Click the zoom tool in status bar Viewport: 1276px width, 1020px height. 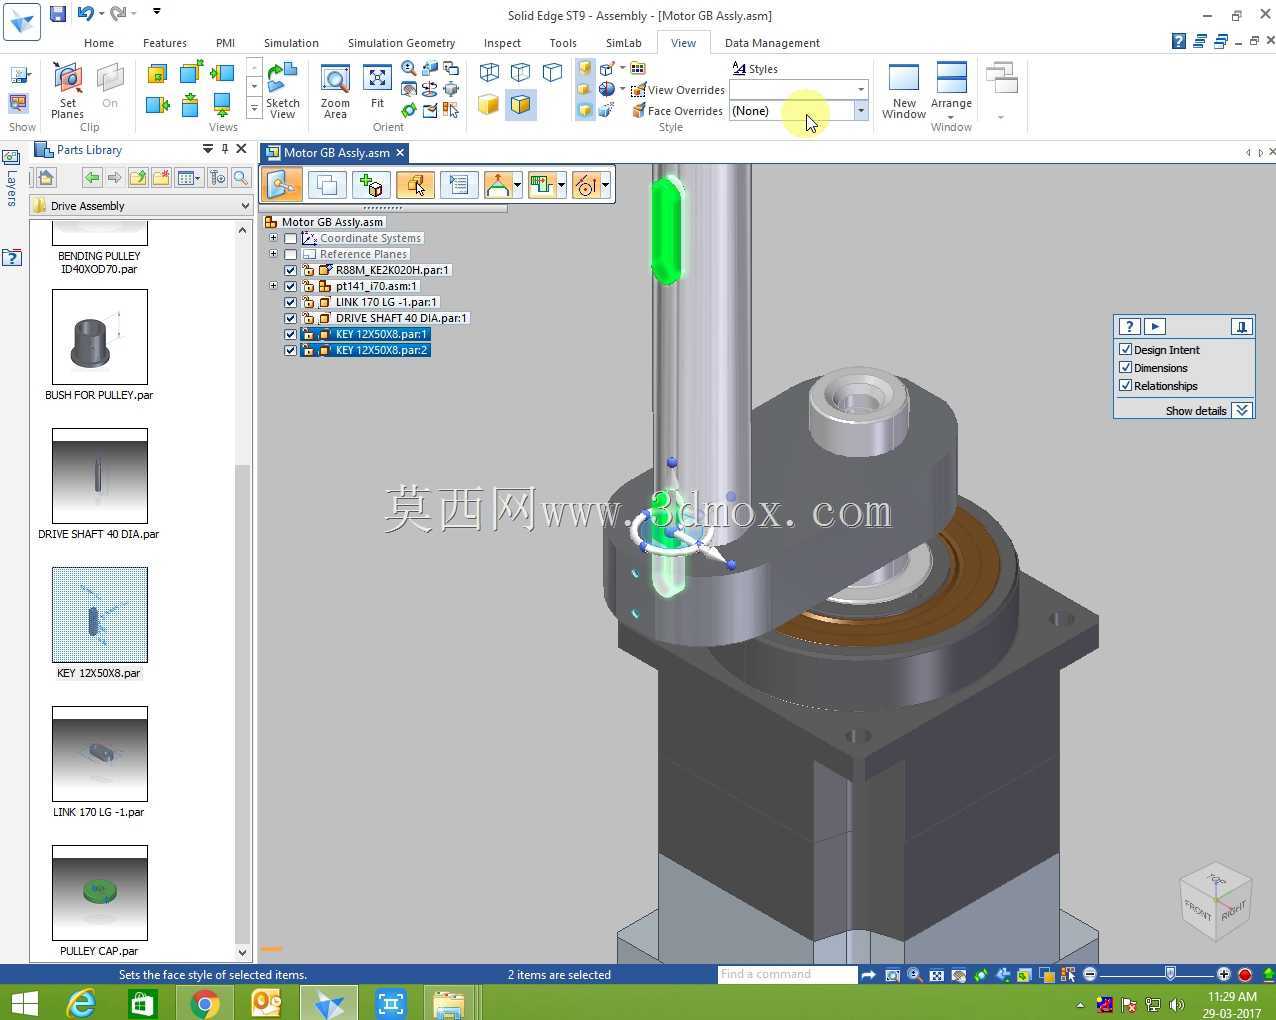click(914, 975)
